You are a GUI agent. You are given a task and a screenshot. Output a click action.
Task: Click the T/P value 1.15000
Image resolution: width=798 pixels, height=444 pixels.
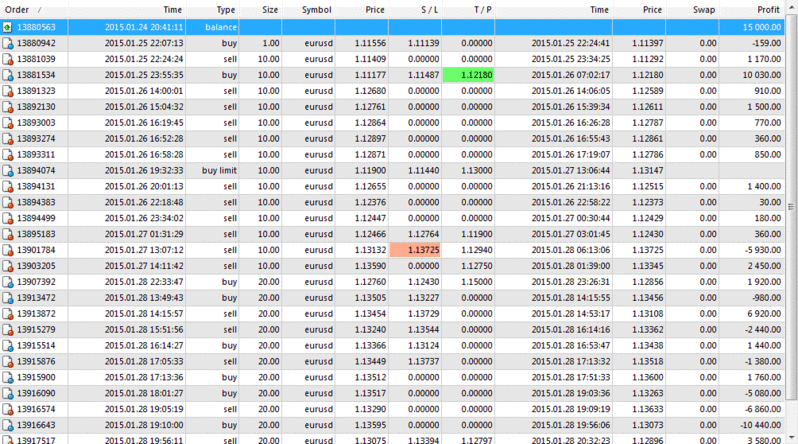pyautogui.click(x=477, y=282)
